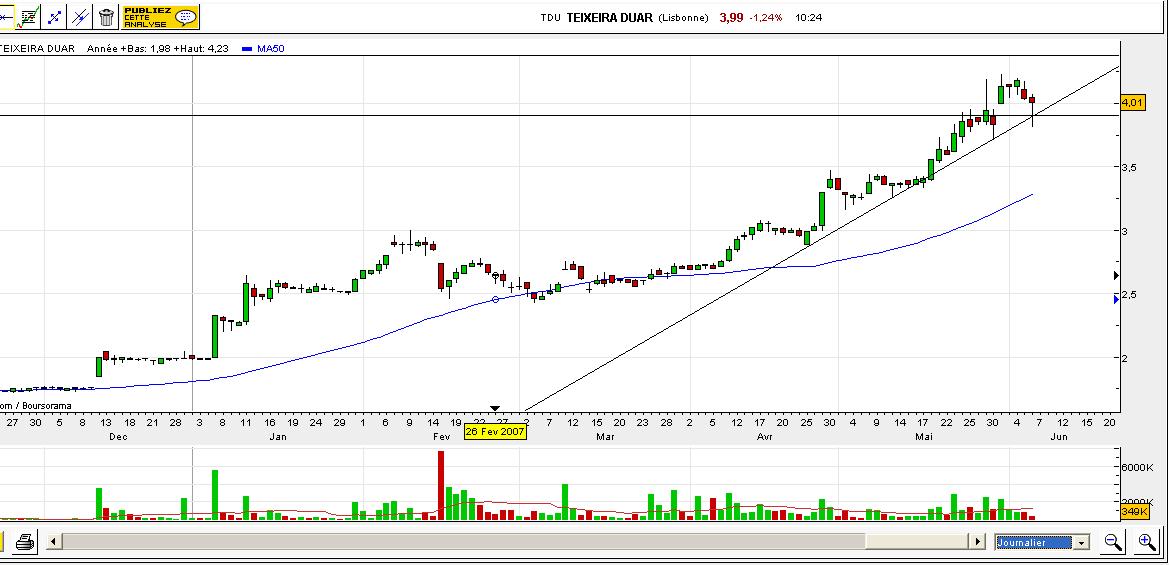The image size is (1169, 565).
Task: Click the 10:24 time stamp
Action: coord(809,18)
